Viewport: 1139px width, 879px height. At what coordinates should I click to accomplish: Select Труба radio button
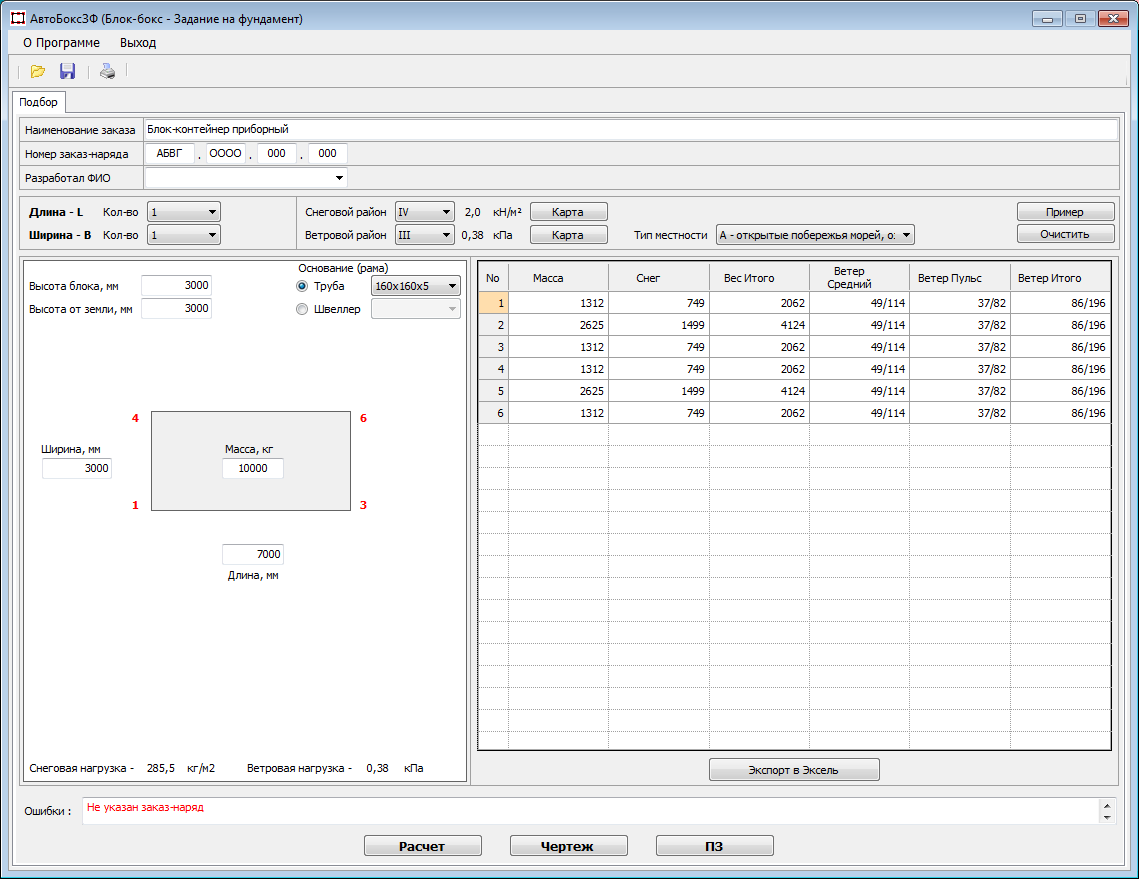coord(302,286)
